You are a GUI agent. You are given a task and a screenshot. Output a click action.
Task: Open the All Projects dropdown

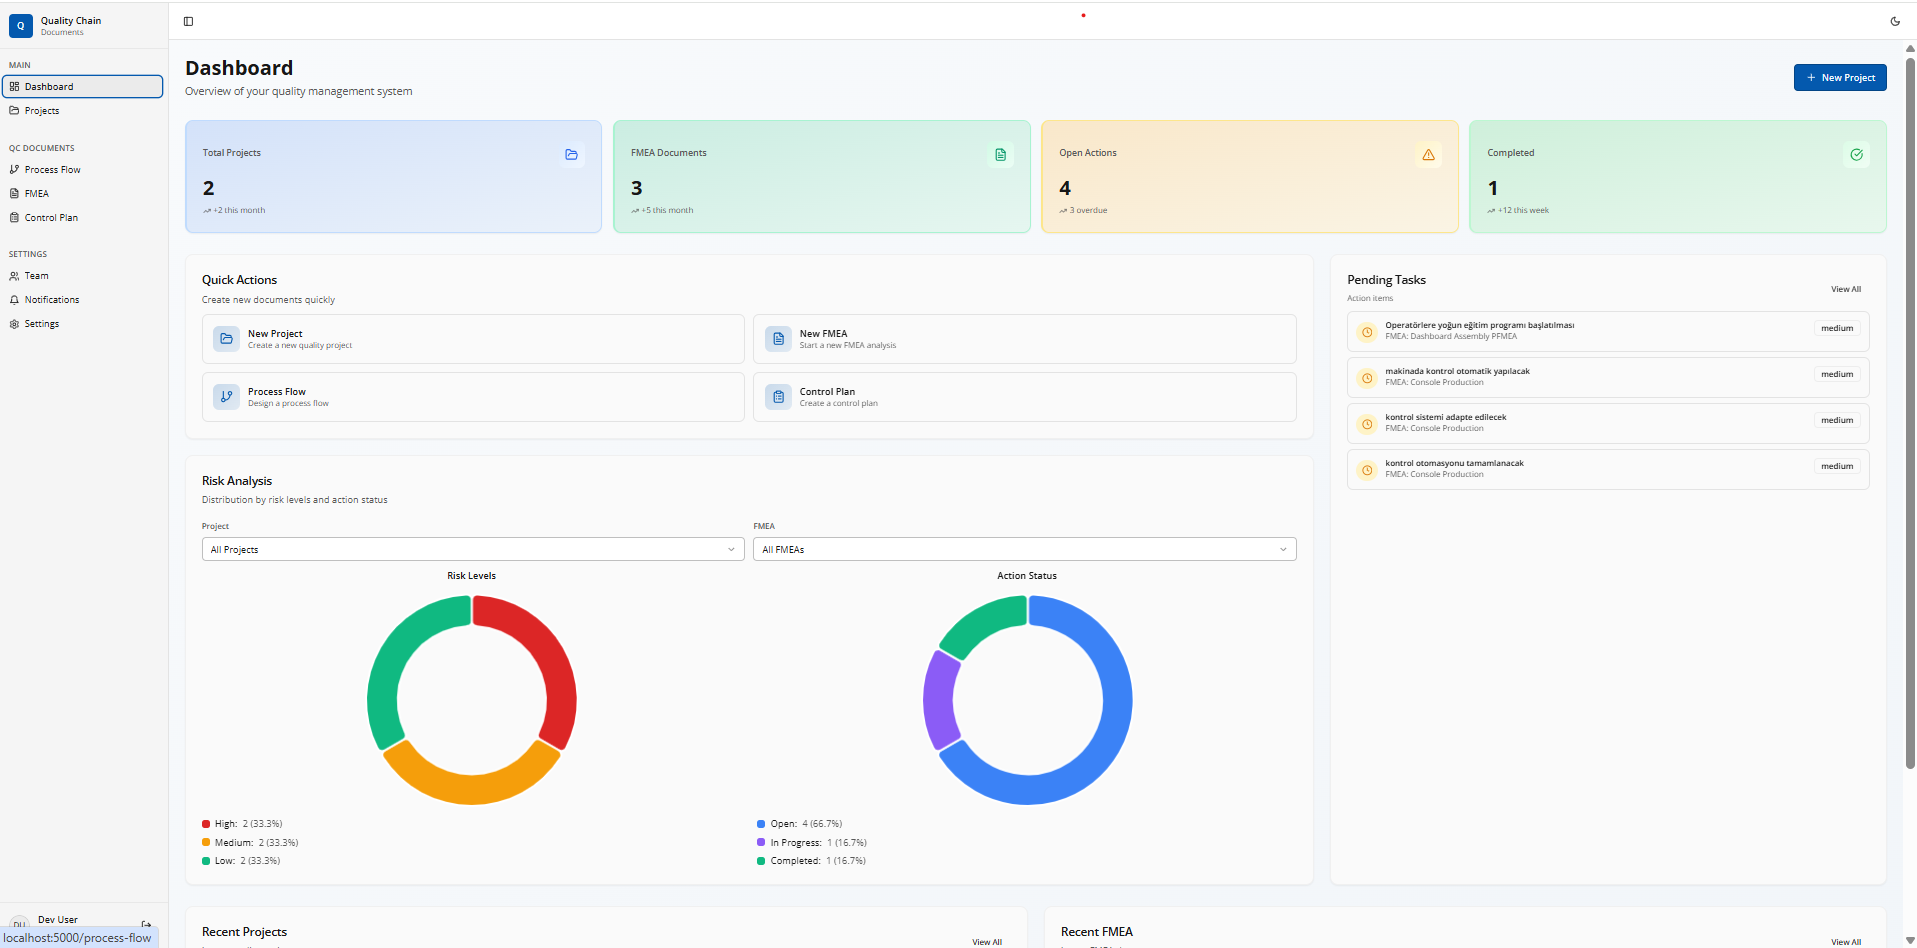pyautogui.click(x=472, y=549)
